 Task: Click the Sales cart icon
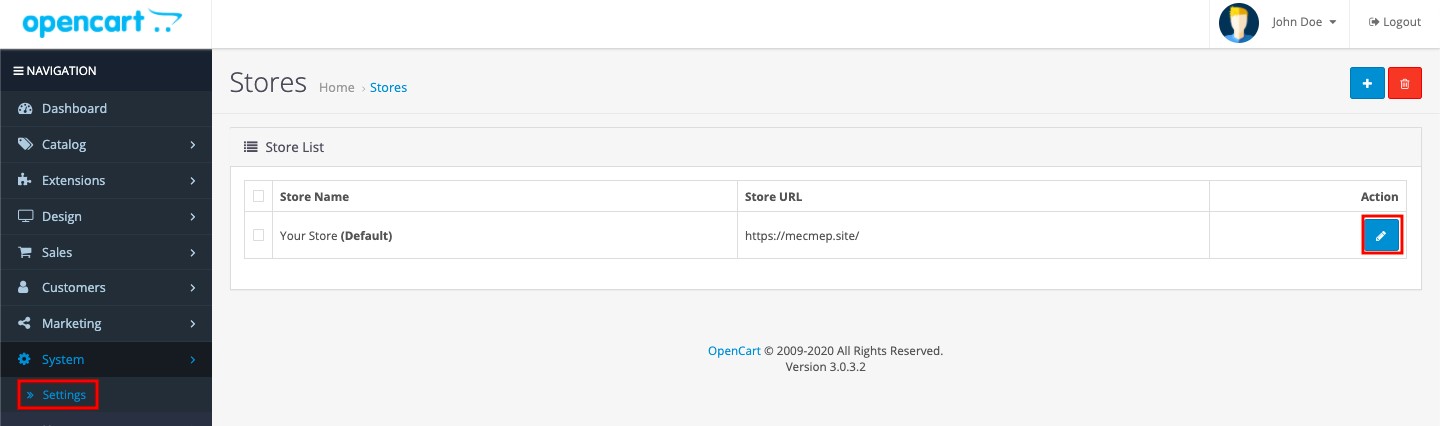pyautogui.click(x=26, y=252)
